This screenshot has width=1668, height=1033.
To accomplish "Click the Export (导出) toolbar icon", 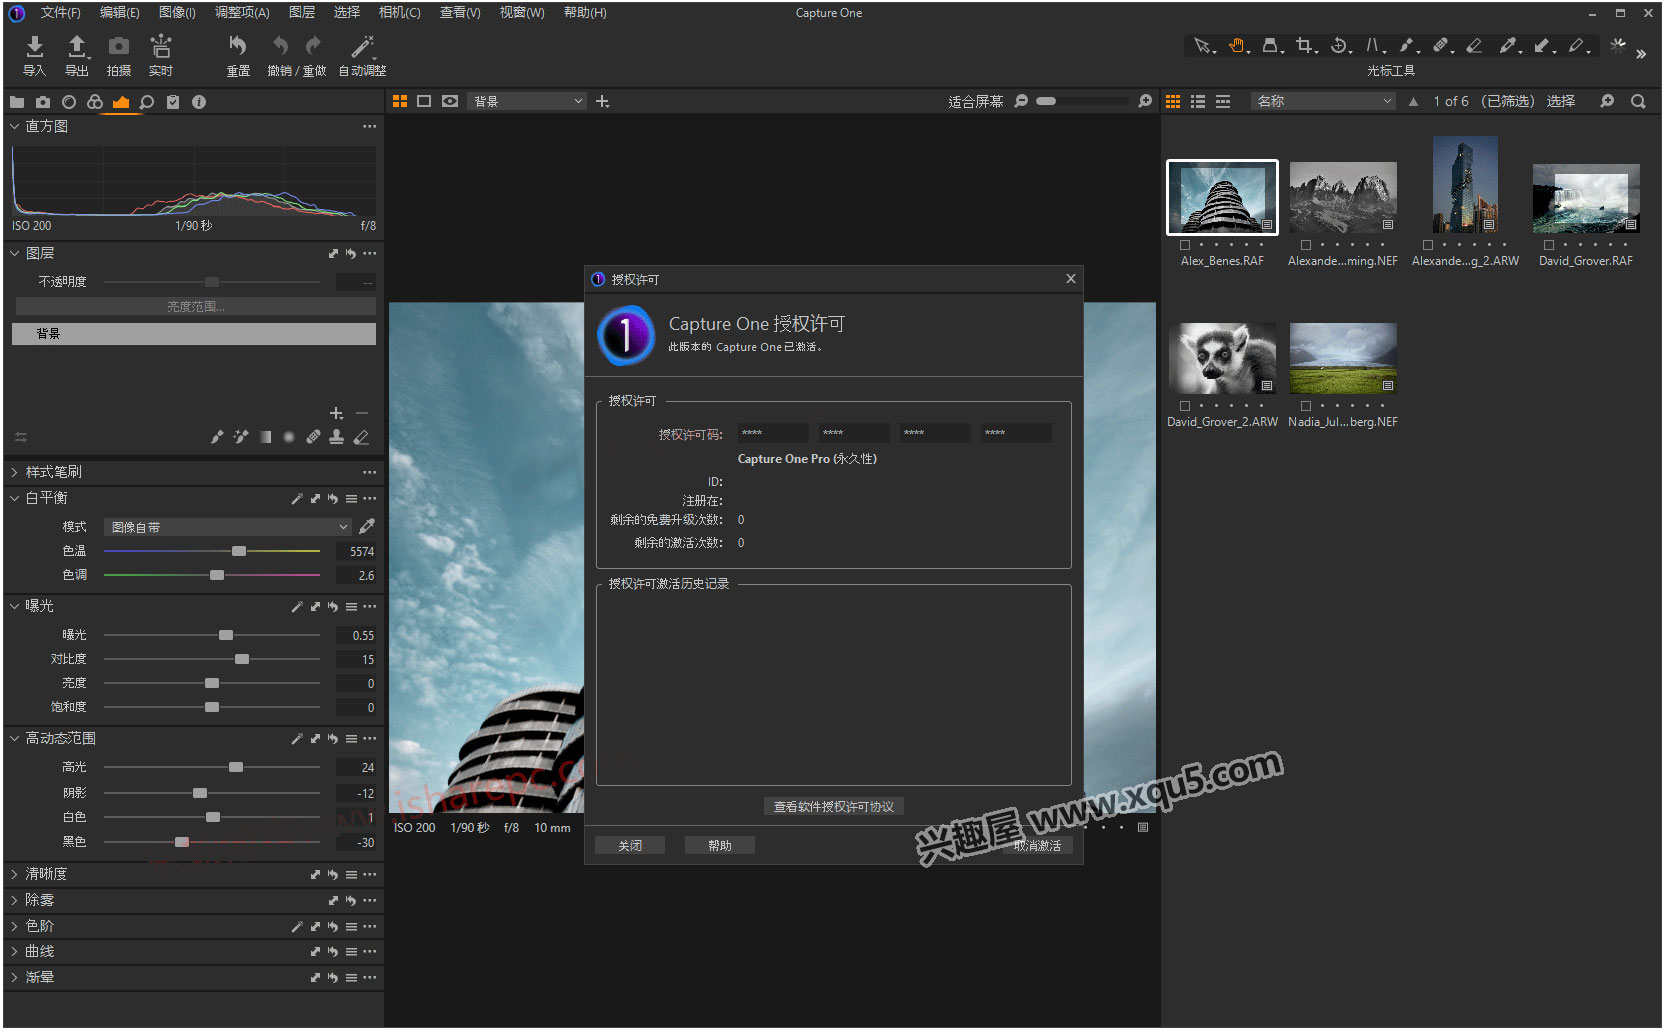I will coord(77,47).
